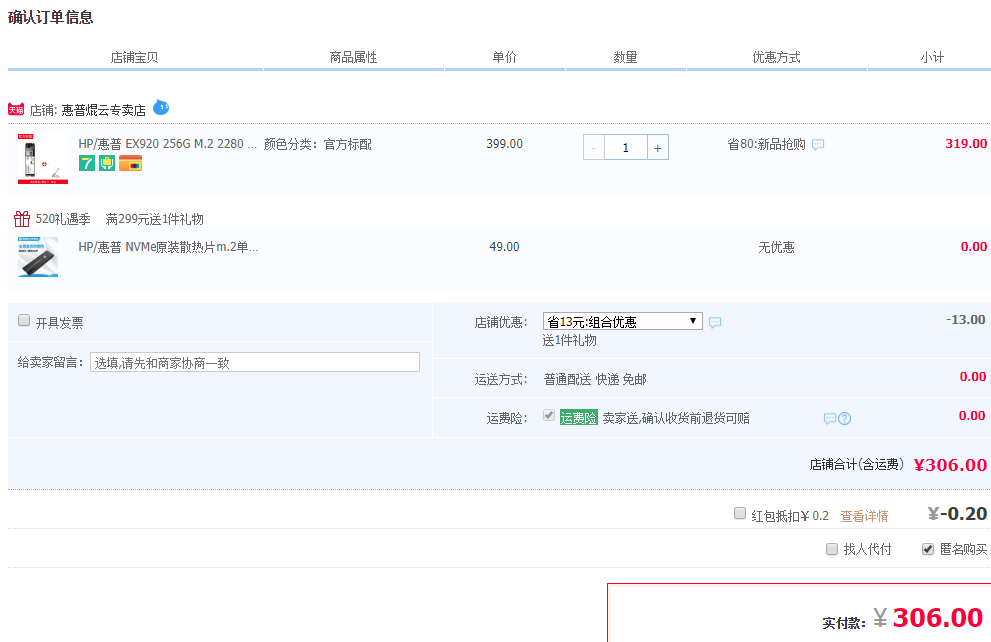Click the -13.00 store discount amount
The height and width of the screenshot is (642, 991).
click(x=966, y=320)
